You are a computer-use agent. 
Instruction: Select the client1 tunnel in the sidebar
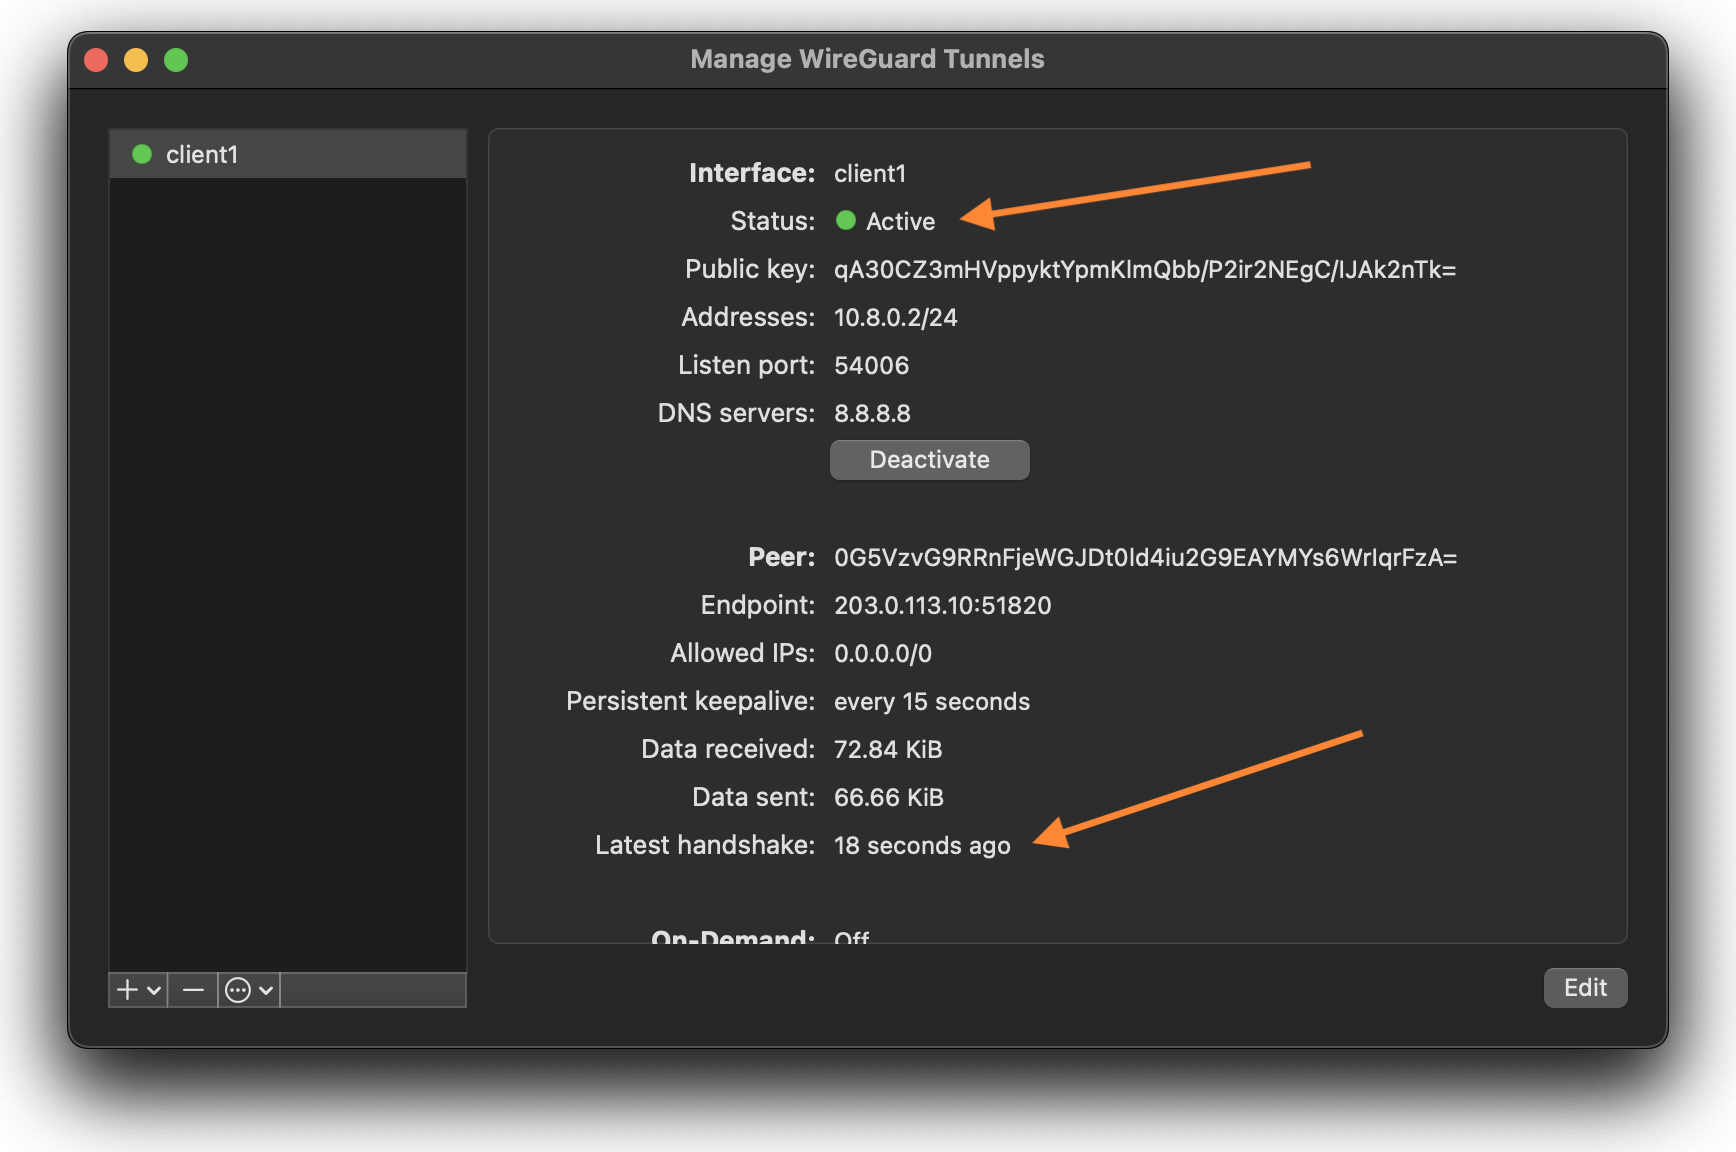(x=287, y=154)
